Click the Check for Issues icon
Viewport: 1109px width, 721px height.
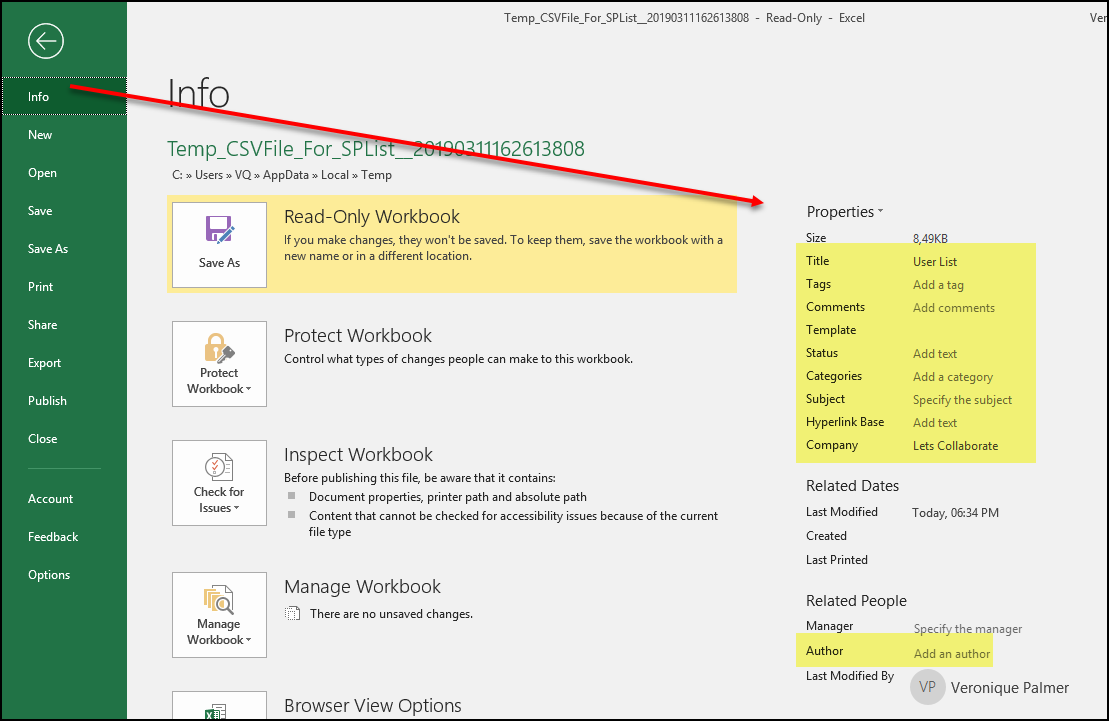click(219, 468)
